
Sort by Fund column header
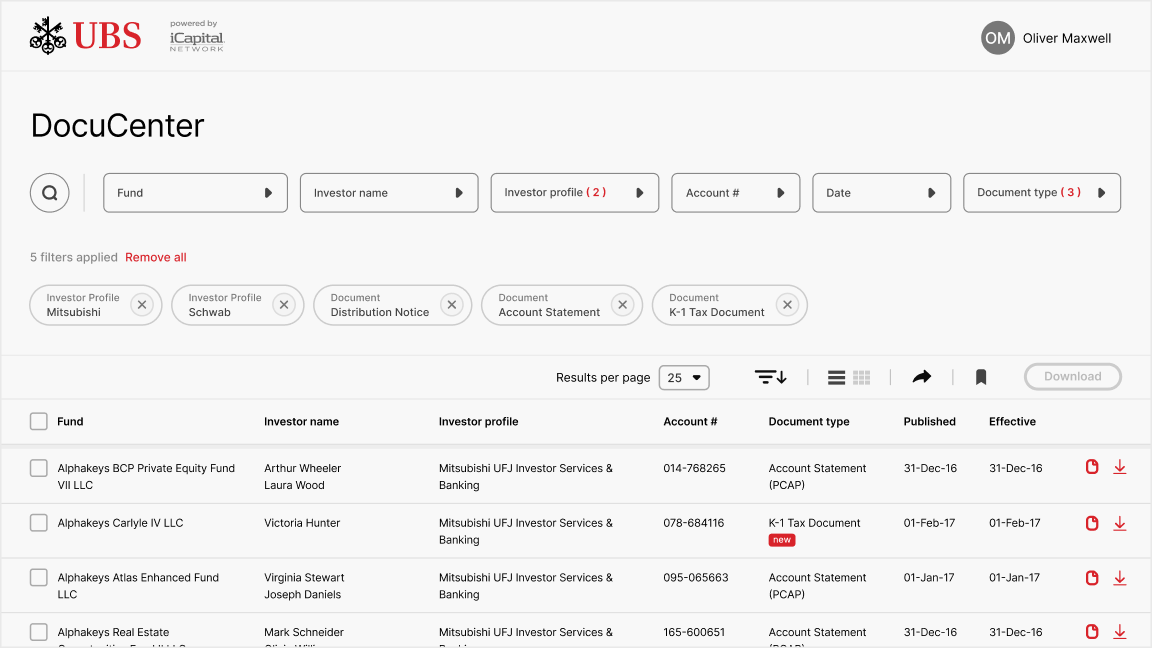coord(71,421)
